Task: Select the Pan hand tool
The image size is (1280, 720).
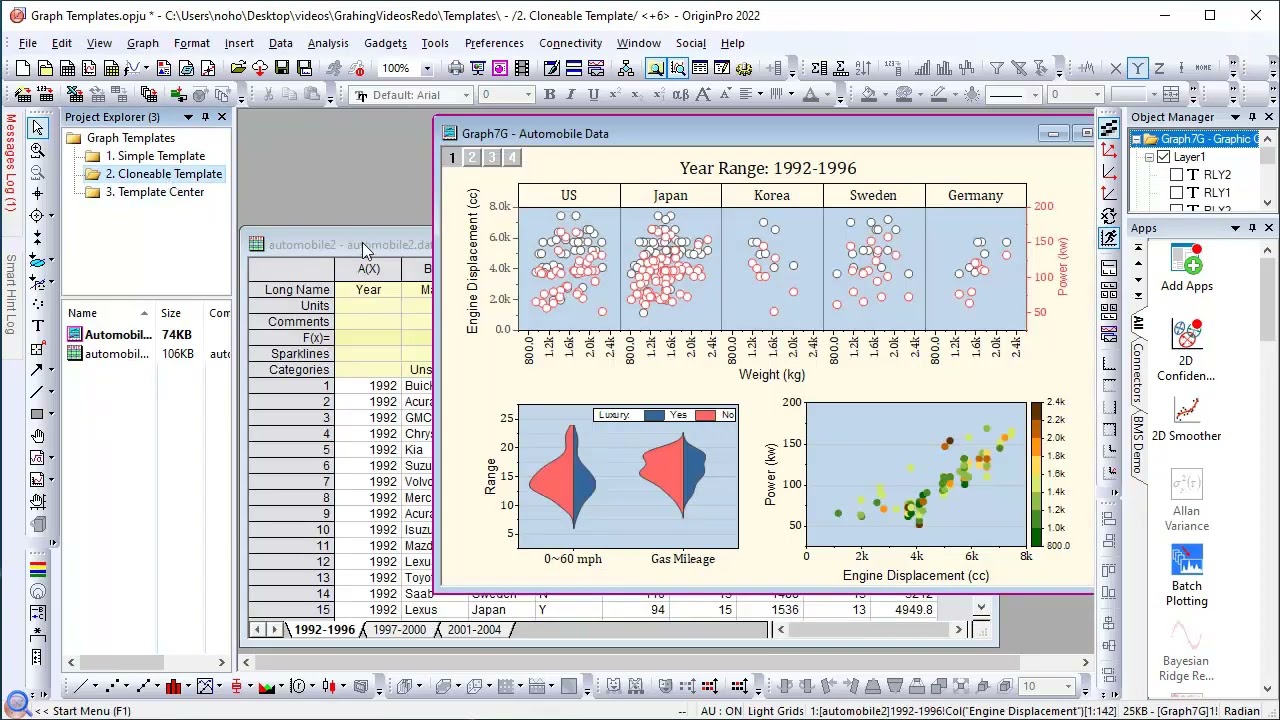Action: pos(38,436)
